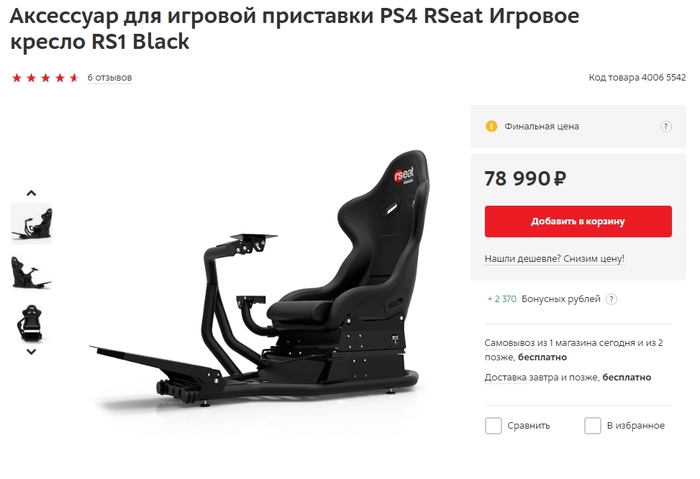
Task: Tick the В избранное checkbox
Action: [592, 425]
